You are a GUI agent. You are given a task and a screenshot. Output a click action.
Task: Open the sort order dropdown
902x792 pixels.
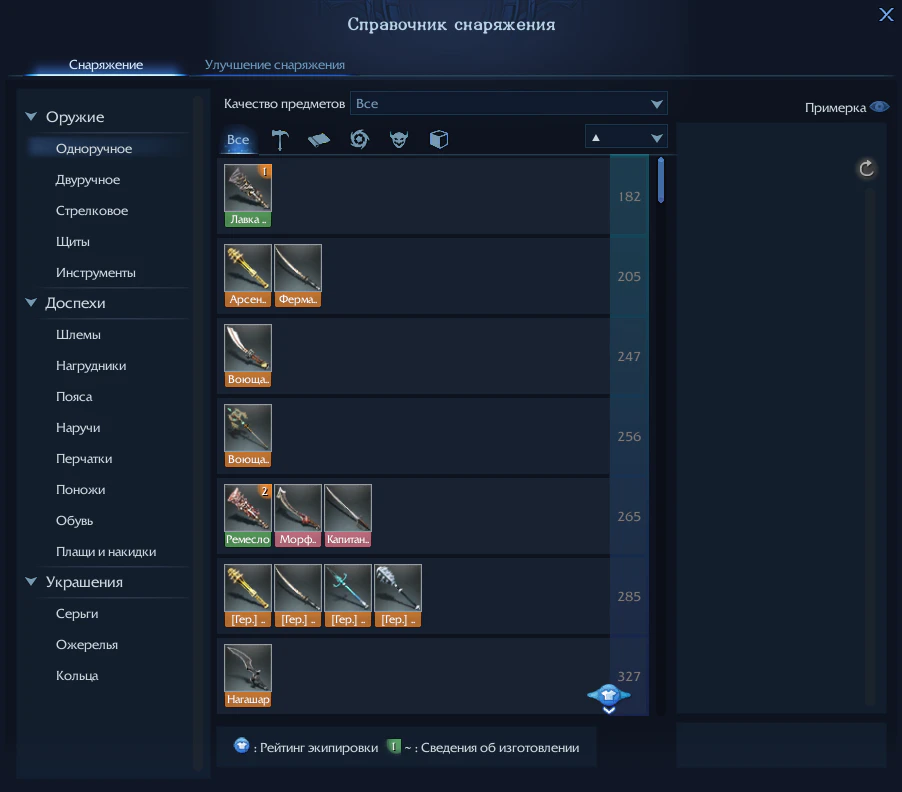pyautogui.click(x=626, y=138)
